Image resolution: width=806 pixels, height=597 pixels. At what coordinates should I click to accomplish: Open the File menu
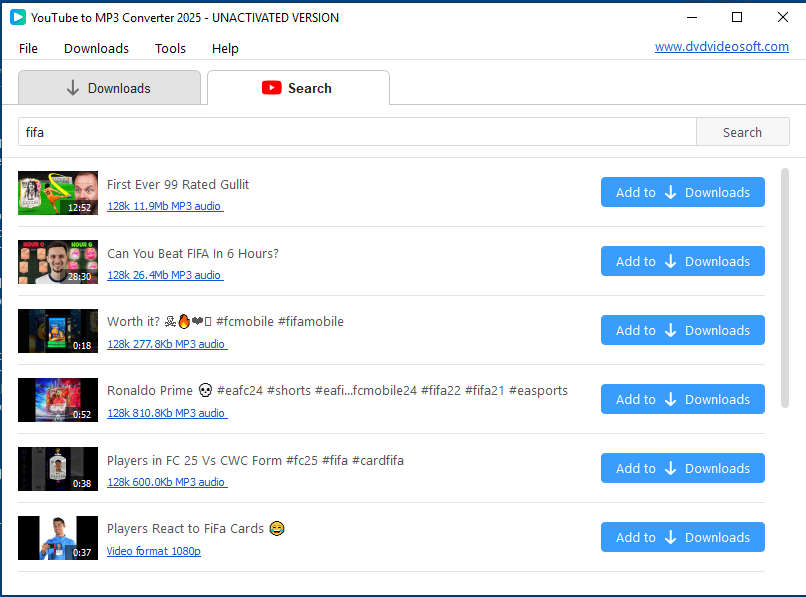pos(28,48)
